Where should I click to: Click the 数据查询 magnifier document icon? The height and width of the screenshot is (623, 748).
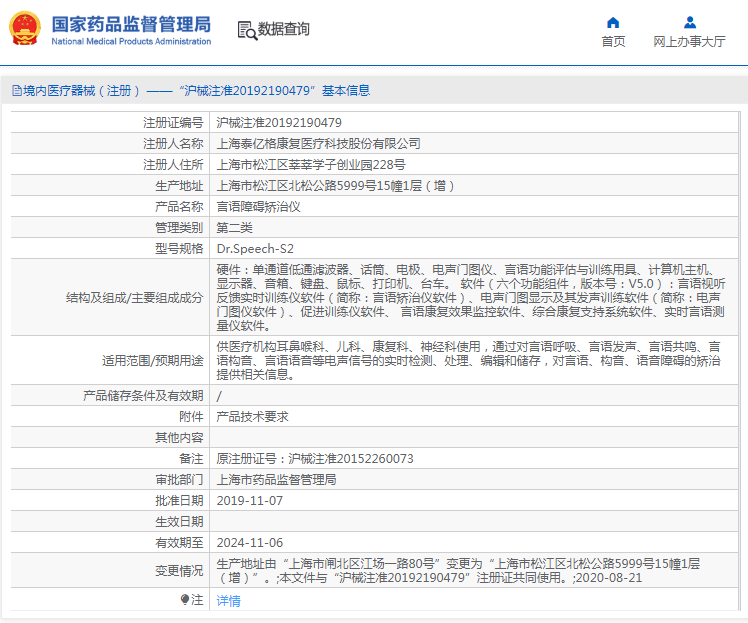click(x=247, y=30)
